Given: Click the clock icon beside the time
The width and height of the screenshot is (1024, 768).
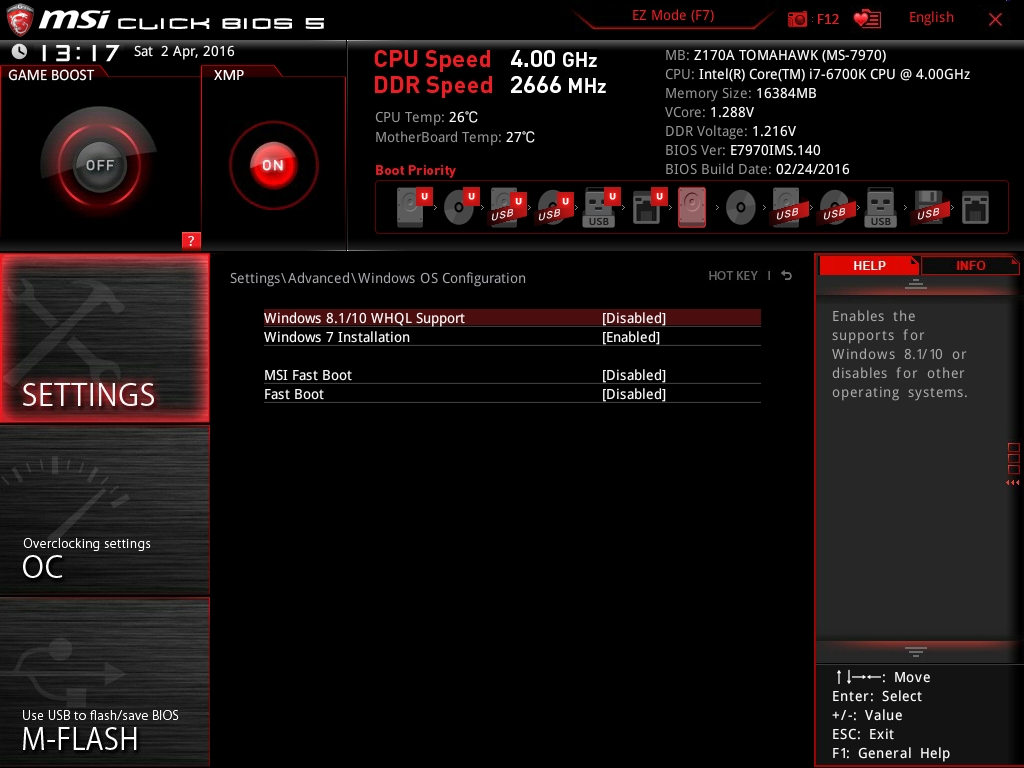Looking at the screenshot, I should pyautogui.click(x=20, y=51).
